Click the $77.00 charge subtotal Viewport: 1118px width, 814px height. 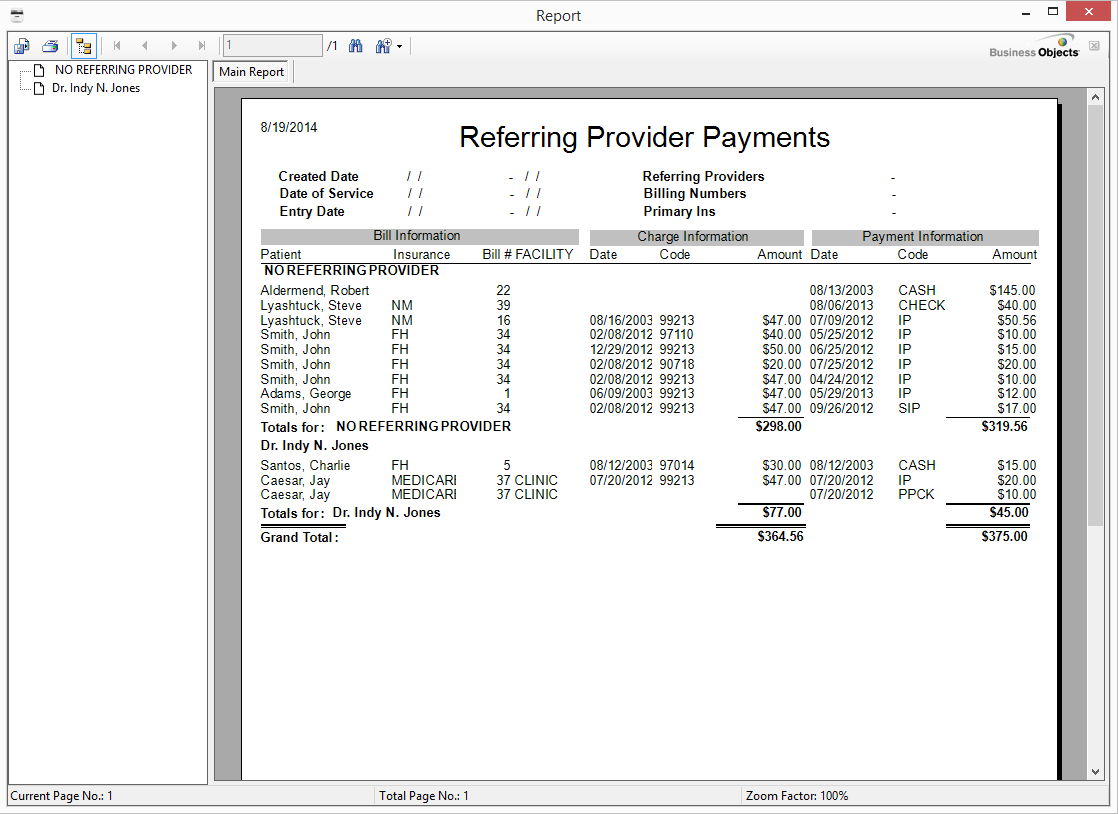pyautogui.click(x=782, y=512)
